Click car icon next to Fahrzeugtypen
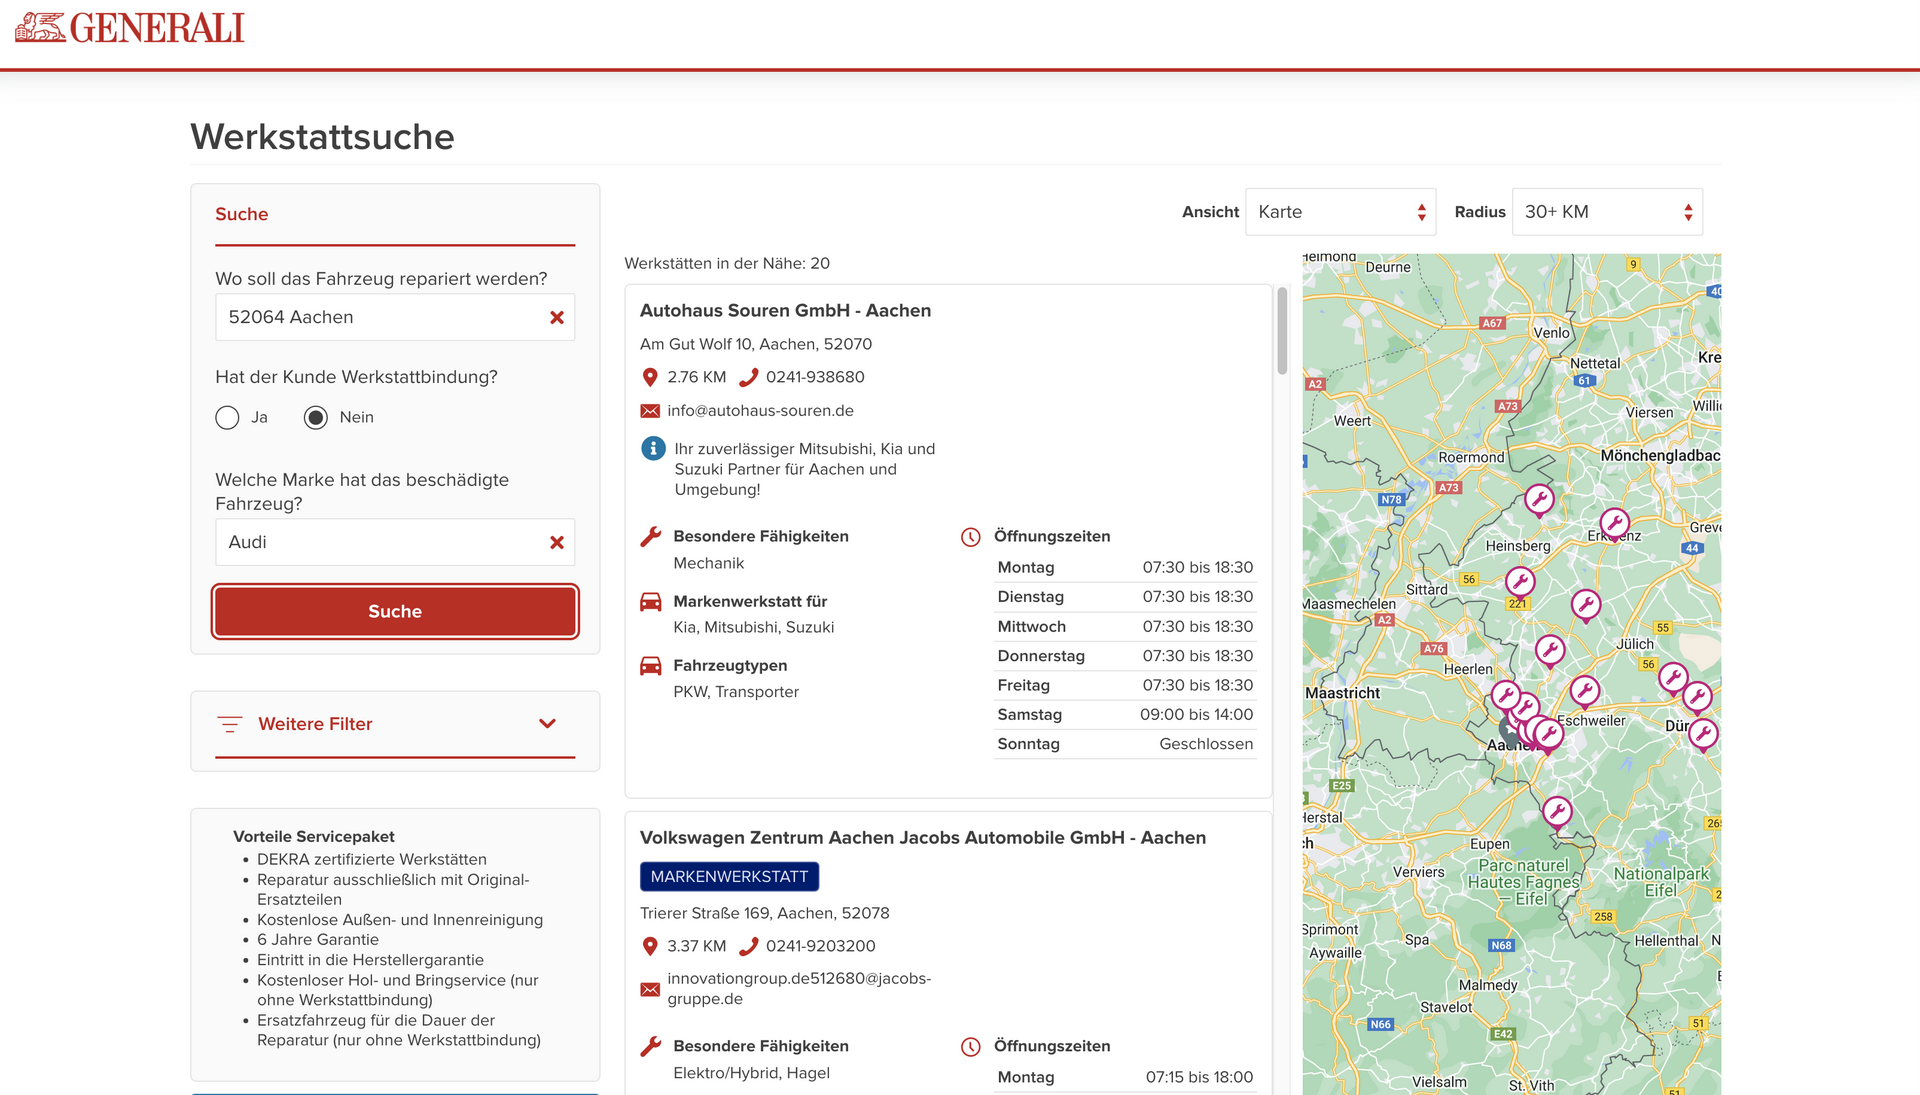The height and width of the screenshot is (1095, 1920). tap(650, 665)
